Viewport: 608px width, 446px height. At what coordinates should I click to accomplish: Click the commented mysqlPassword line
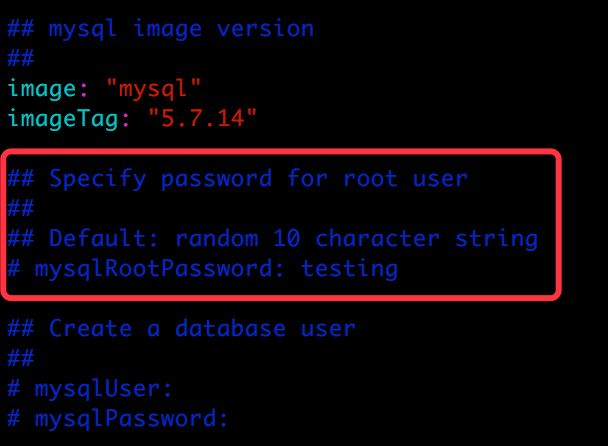(x=118, y=419)
